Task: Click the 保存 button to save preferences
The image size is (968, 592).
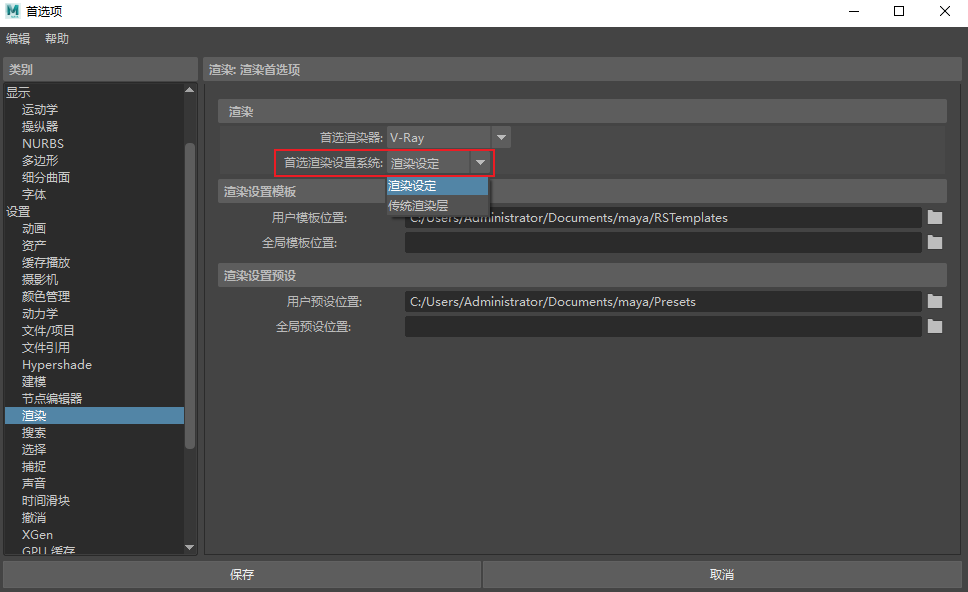Action: [241, 574]
